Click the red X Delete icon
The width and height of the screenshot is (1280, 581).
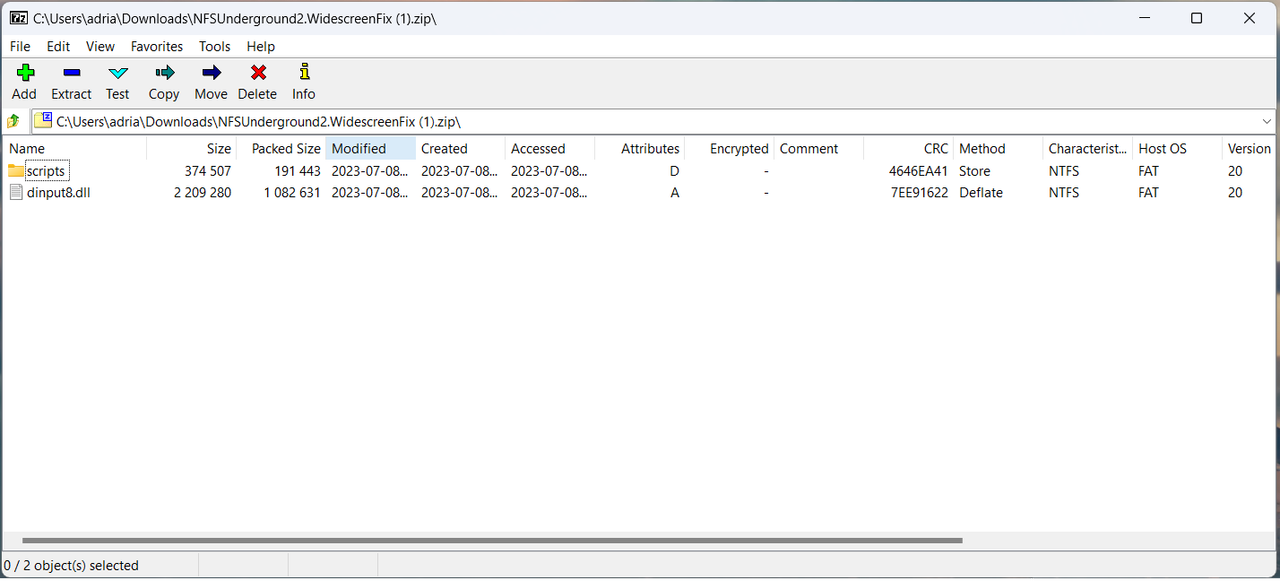pos(258,72)
